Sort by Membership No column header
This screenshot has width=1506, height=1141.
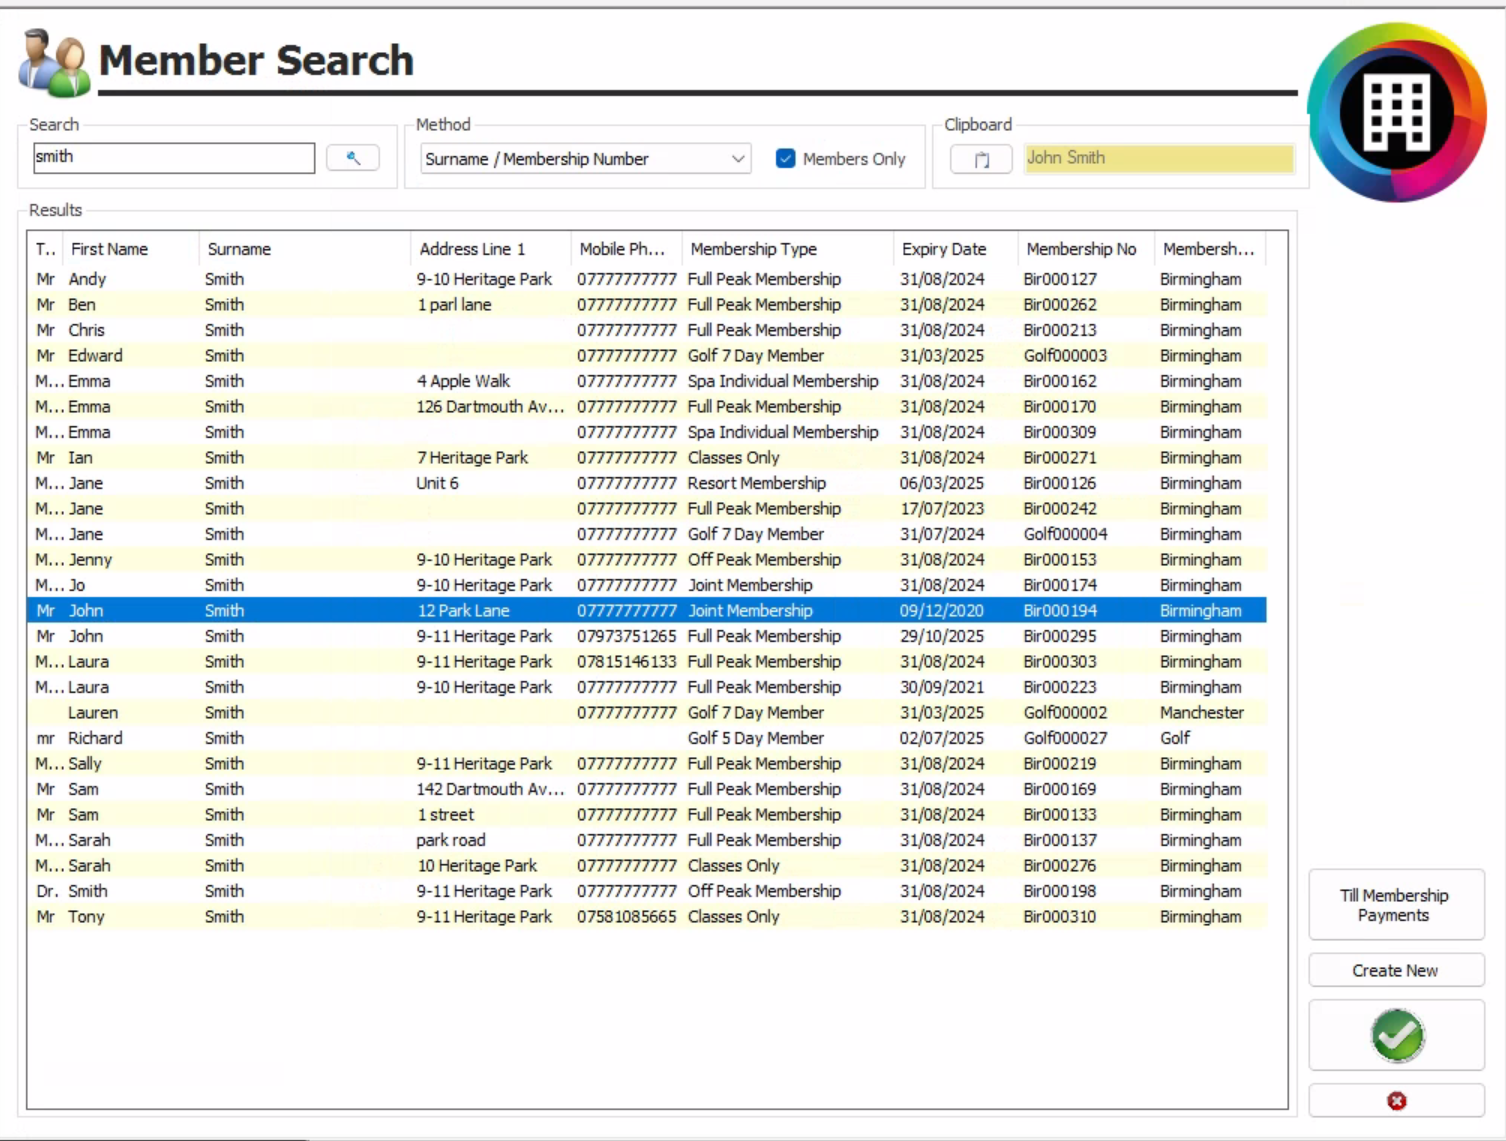[1086, 249]
